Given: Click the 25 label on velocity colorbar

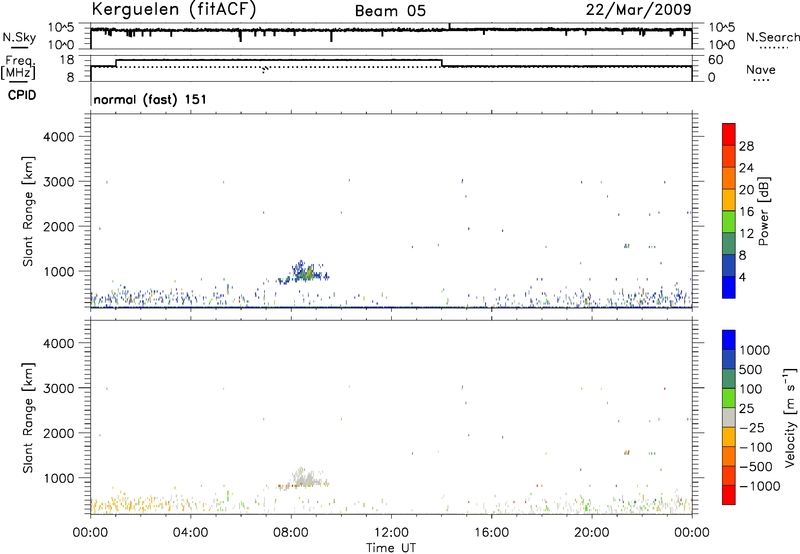Looking at the screenshot, I should click(747, 409).
